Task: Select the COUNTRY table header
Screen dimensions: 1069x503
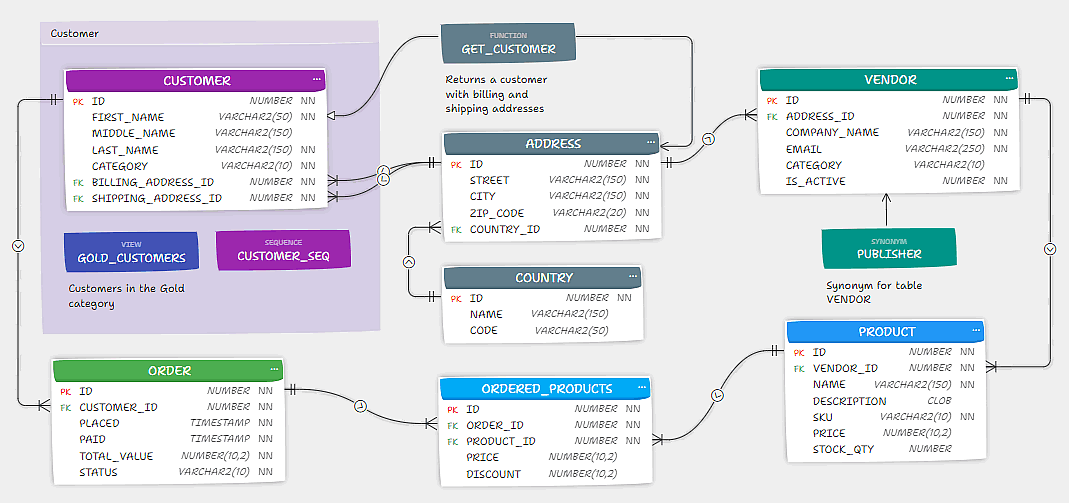Action: coord(543,277)
